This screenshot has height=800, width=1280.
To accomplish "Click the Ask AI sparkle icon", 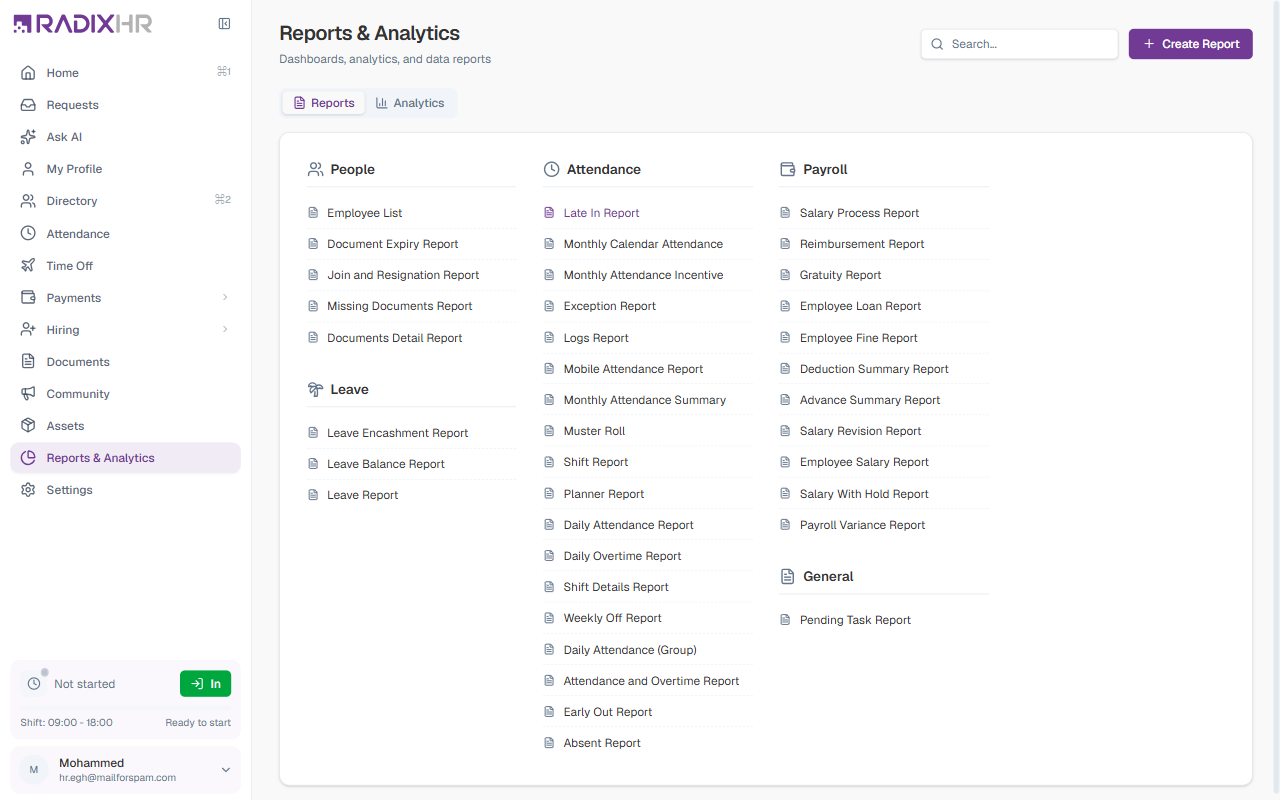I will tap(28, 137).
